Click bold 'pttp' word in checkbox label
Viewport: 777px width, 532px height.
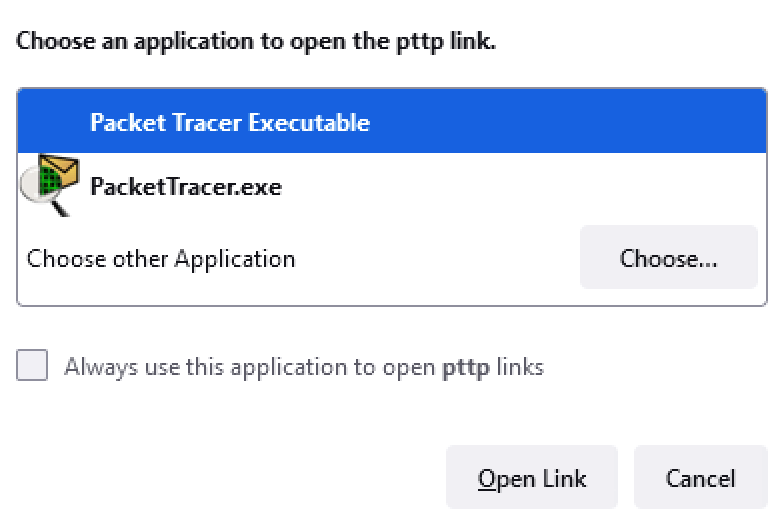[465, 369]
